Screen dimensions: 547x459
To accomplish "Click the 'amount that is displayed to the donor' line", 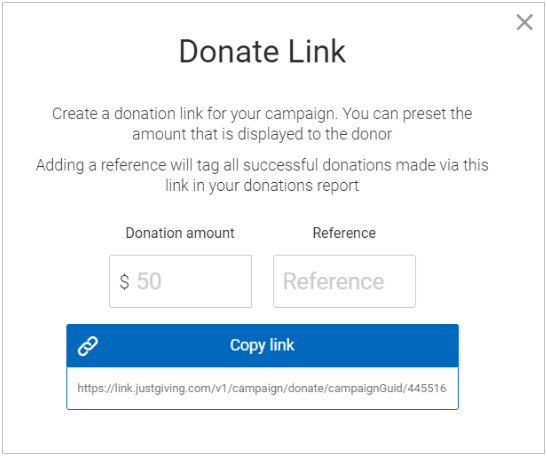I will tap(262, 134).
